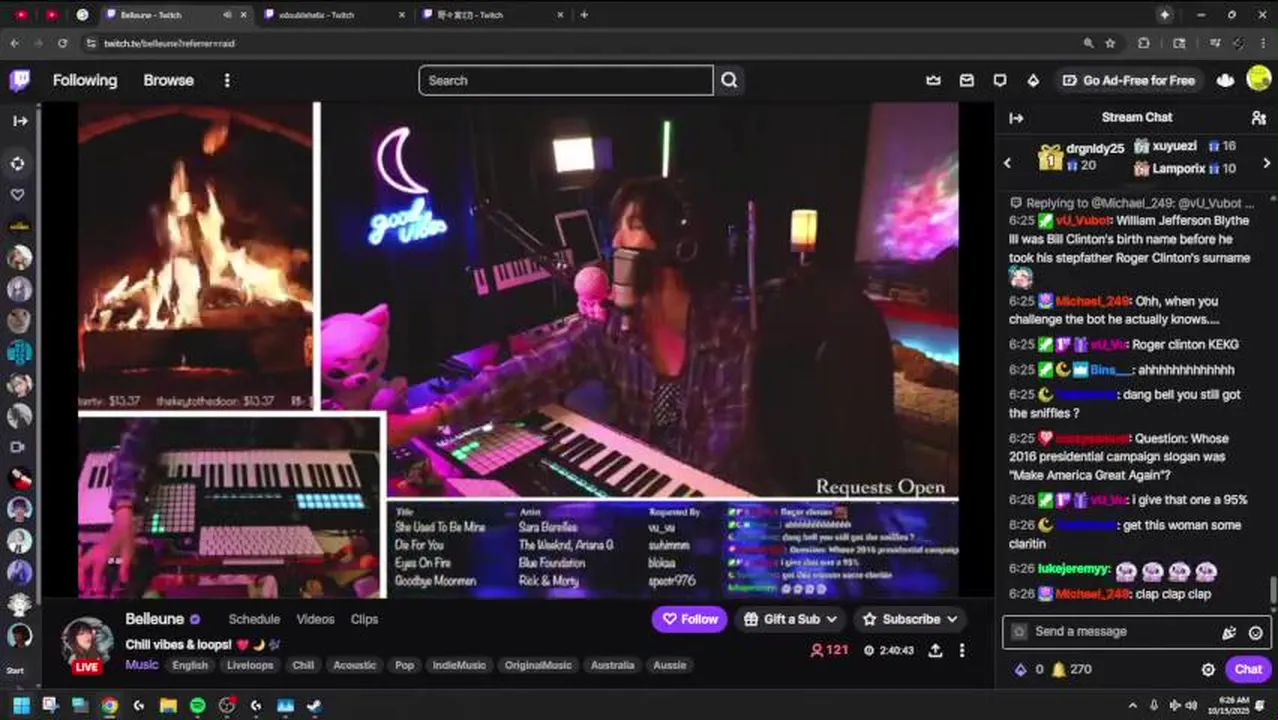
Task: Open the Belleune Videos tab
Action: 315,619
